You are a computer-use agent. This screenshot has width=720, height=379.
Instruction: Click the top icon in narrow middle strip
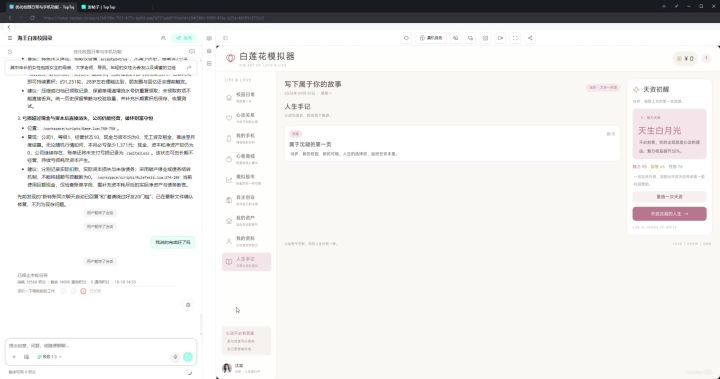coord(209,38)
